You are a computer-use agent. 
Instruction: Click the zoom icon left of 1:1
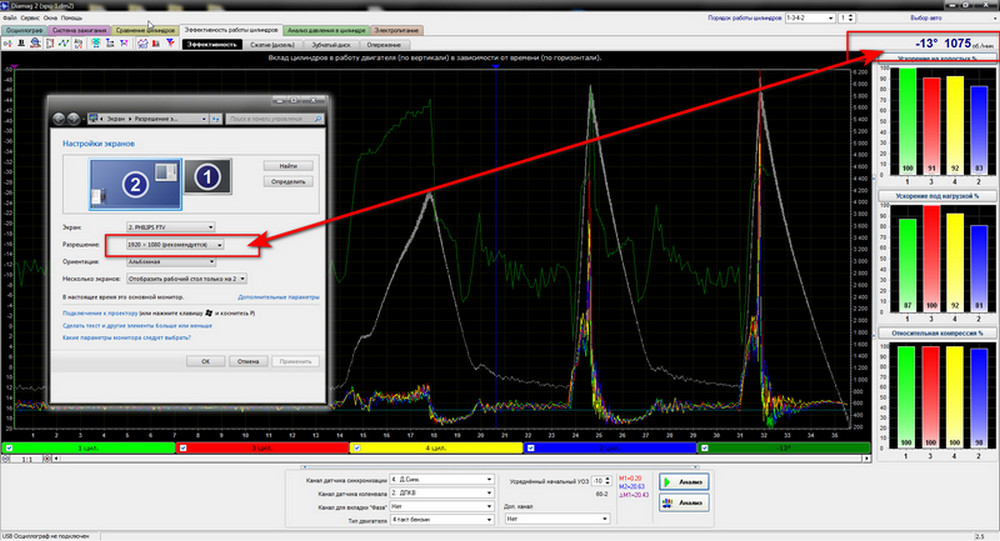6,459
